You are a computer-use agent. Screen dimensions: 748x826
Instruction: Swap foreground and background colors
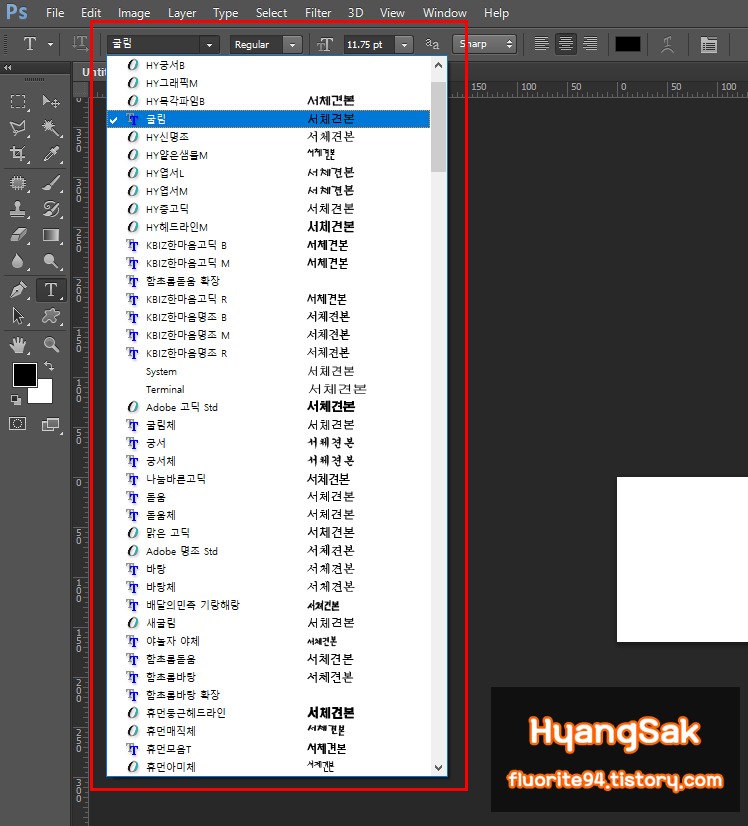pyautogui.click(x=49, y=366)
